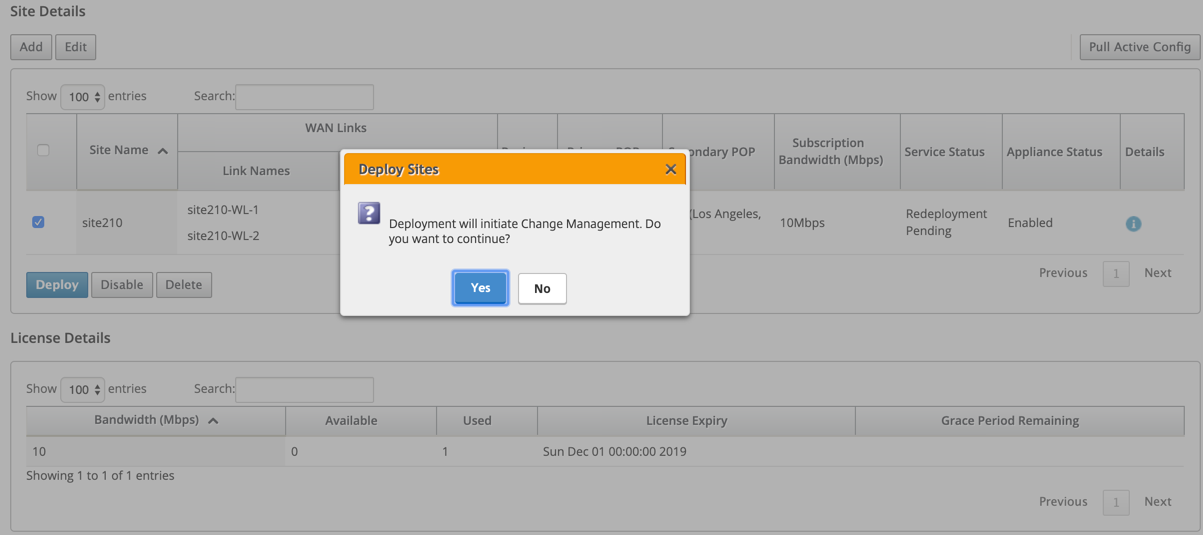Click the Link Names column header
The width and height of the screenshot is (1203, 535).
click(256, 171)
